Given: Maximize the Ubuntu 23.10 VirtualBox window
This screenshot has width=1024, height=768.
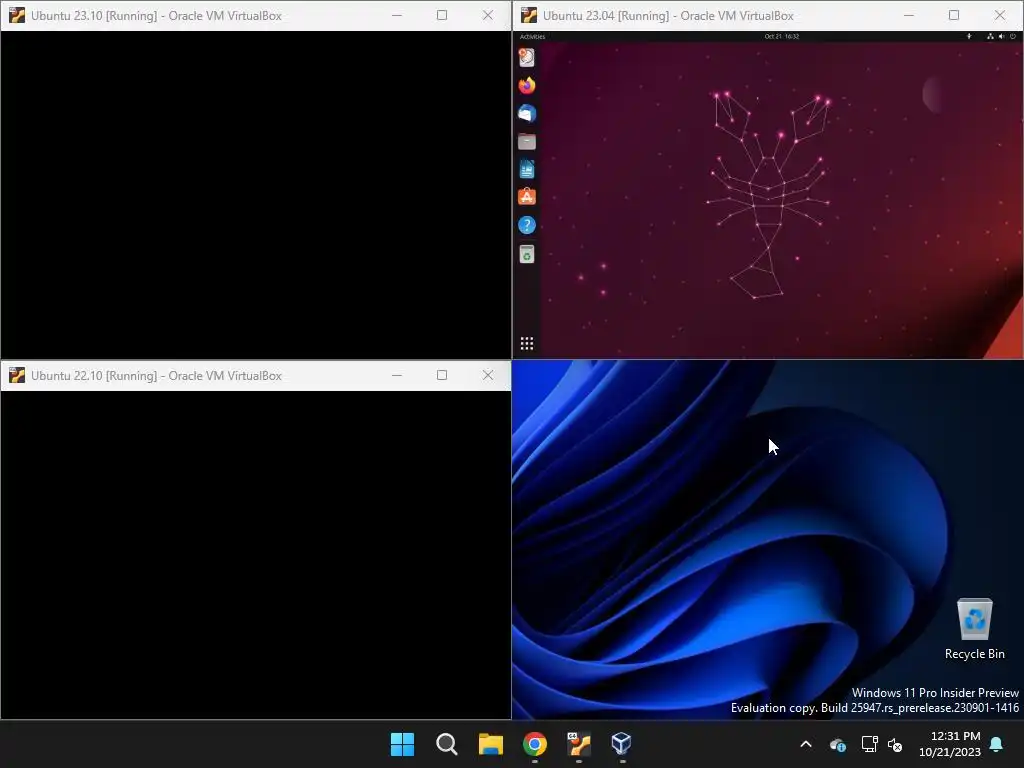Looking at the screenshot, I should click(x=442, y=15).
